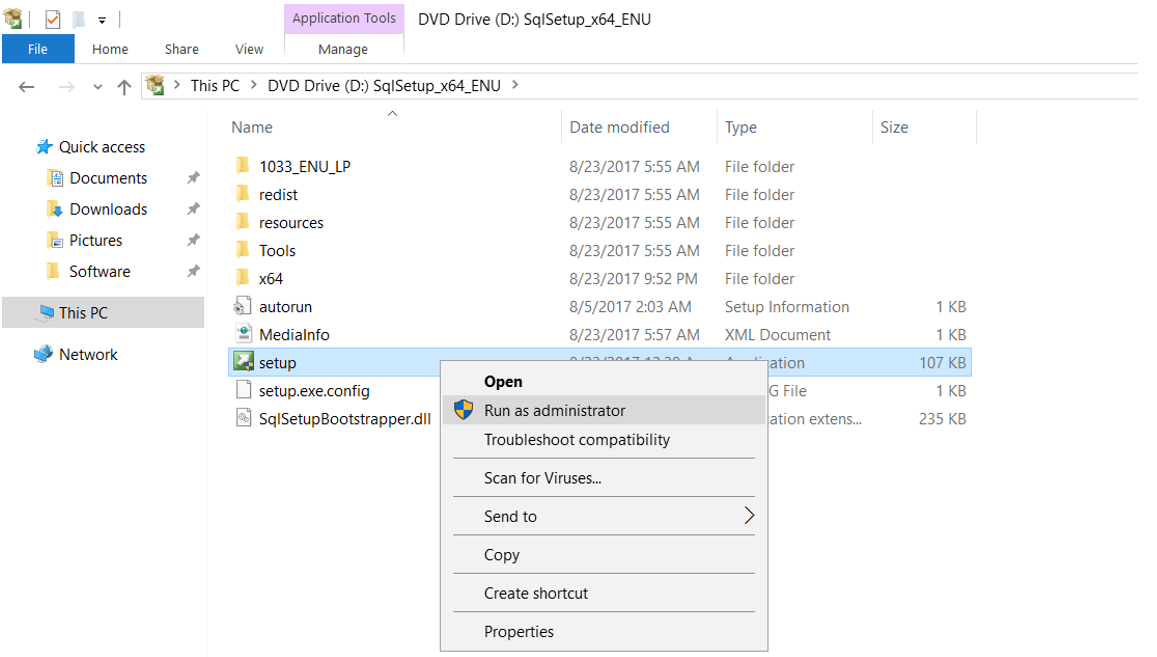1157x657 pixels.
Task: Sort by the Name column header
Action: [x=252, y=127]
